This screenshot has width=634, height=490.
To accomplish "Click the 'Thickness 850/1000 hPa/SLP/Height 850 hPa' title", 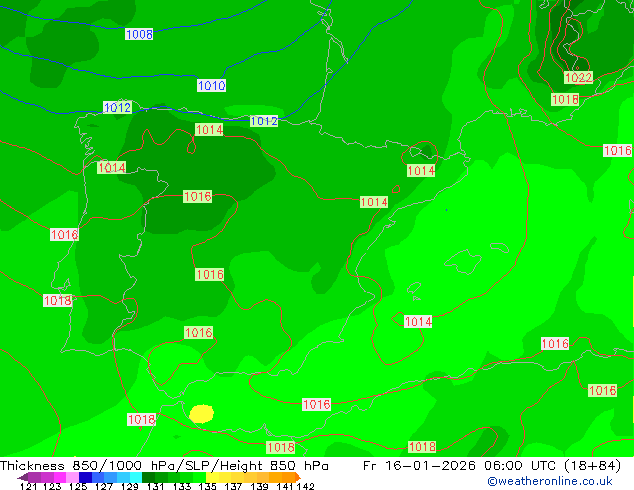I will pyautogui.click(x=164, y=466).
